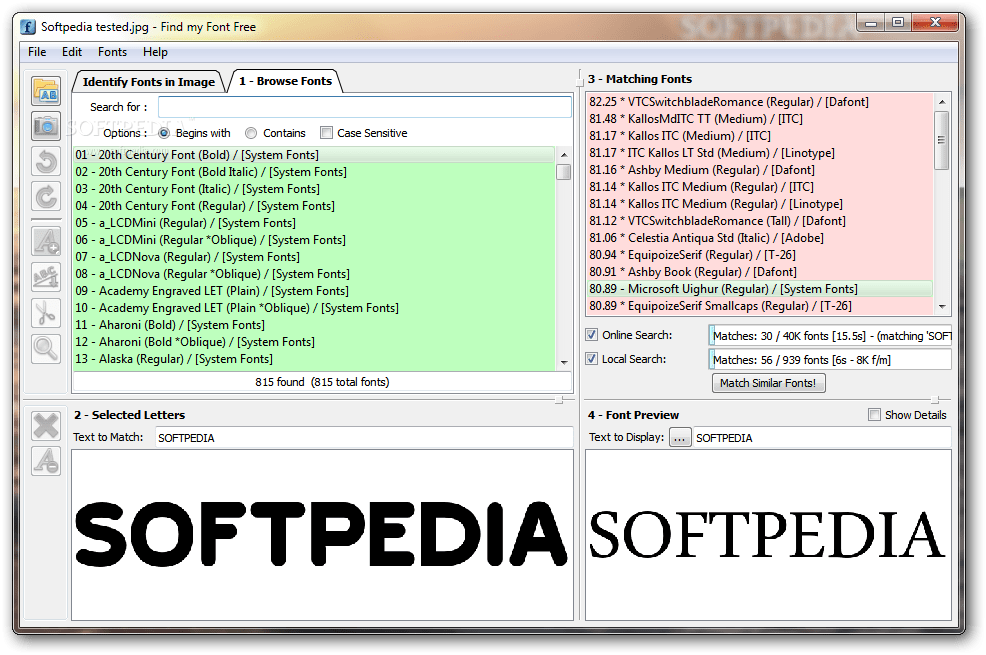Click the rotate clockwise arrow icon
The height and width of the screenshot is (655, 986).
click(x=46, y=196)
